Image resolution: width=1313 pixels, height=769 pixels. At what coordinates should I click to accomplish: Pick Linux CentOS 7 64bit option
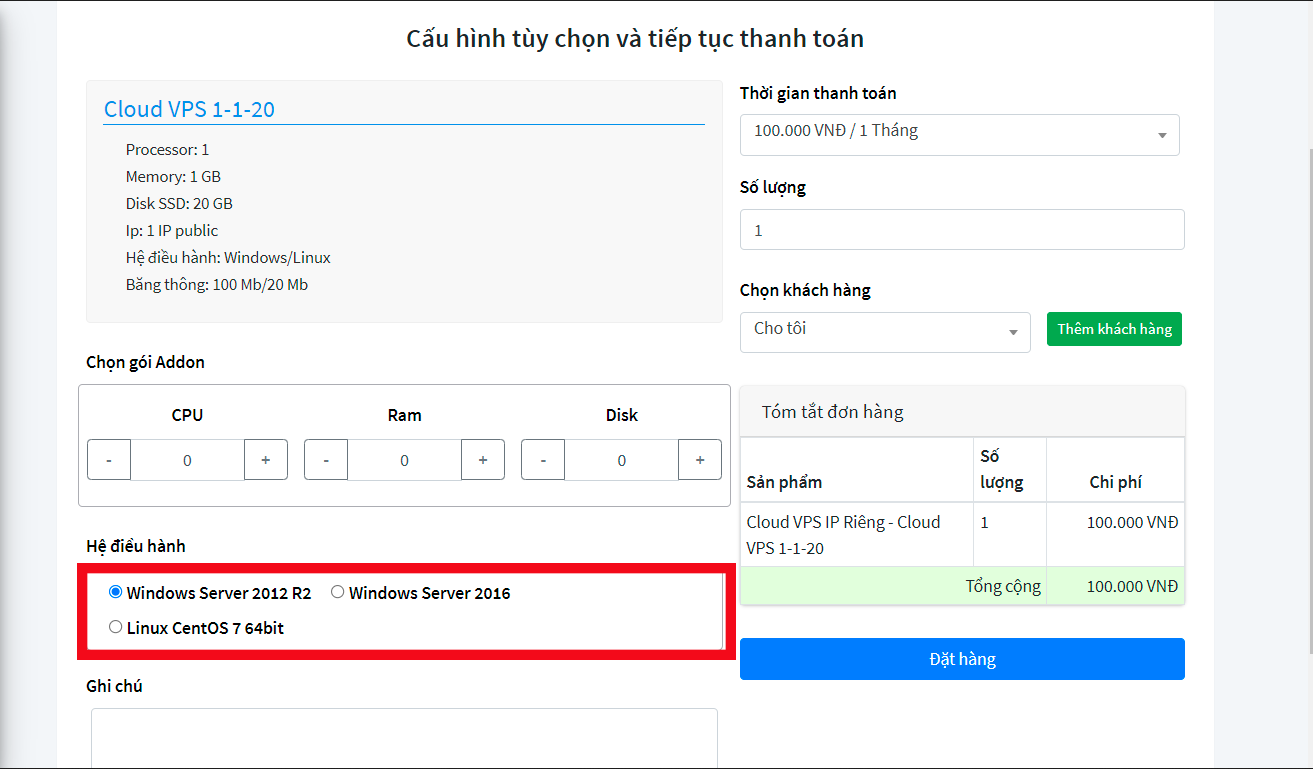point(116,627)
